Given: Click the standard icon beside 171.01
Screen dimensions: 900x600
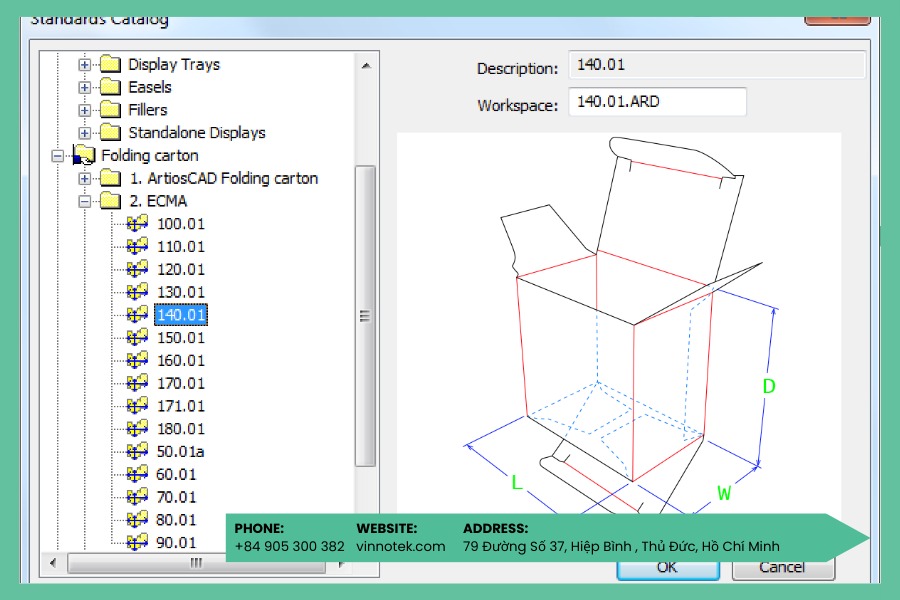Looking at the screenshot, I should coord(137,406).
